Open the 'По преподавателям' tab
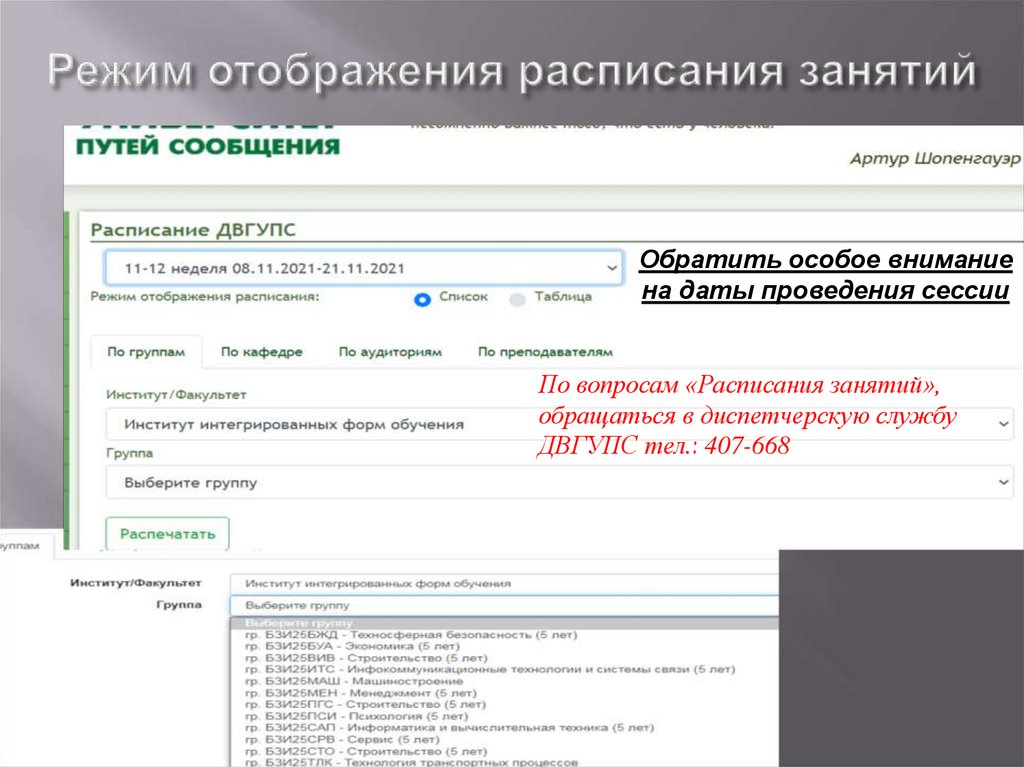This screenshot has height=767, width=1024. 548,352
